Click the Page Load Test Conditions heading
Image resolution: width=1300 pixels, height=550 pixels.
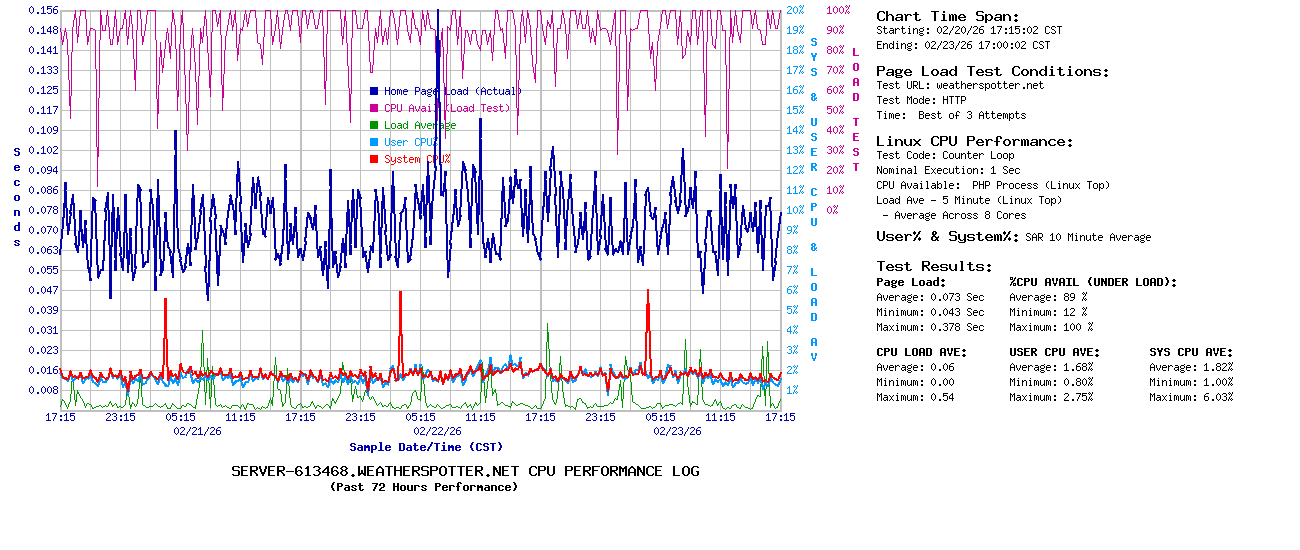coord(992,71)
